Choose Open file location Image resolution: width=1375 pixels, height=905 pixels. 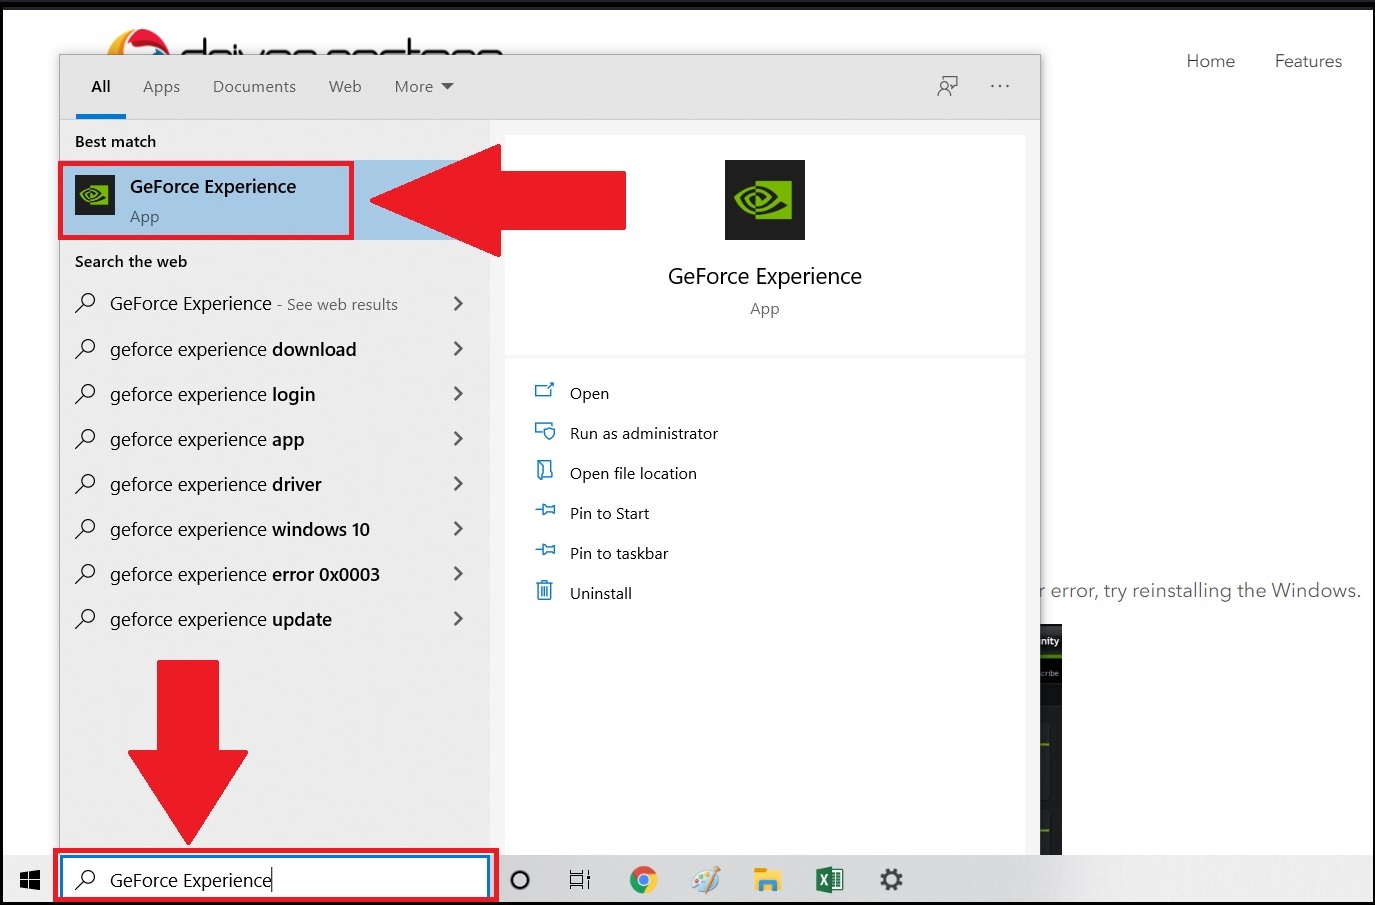pyautogui.click(x=633, y=473)
